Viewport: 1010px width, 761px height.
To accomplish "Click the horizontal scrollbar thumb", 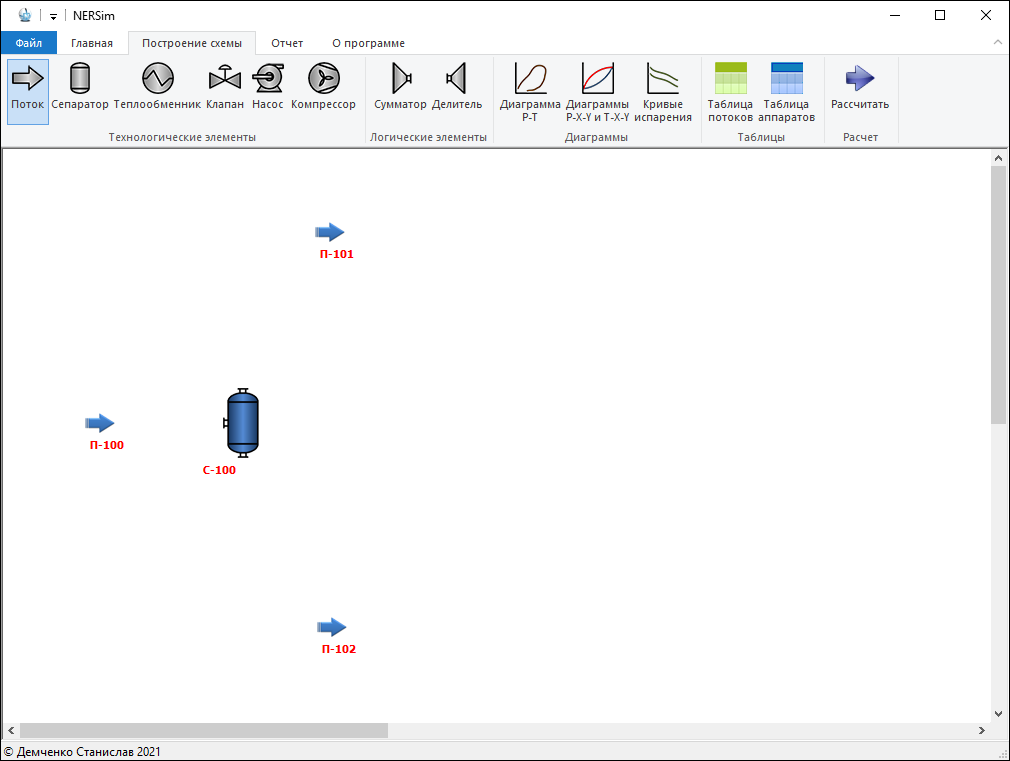I will 204,730.
